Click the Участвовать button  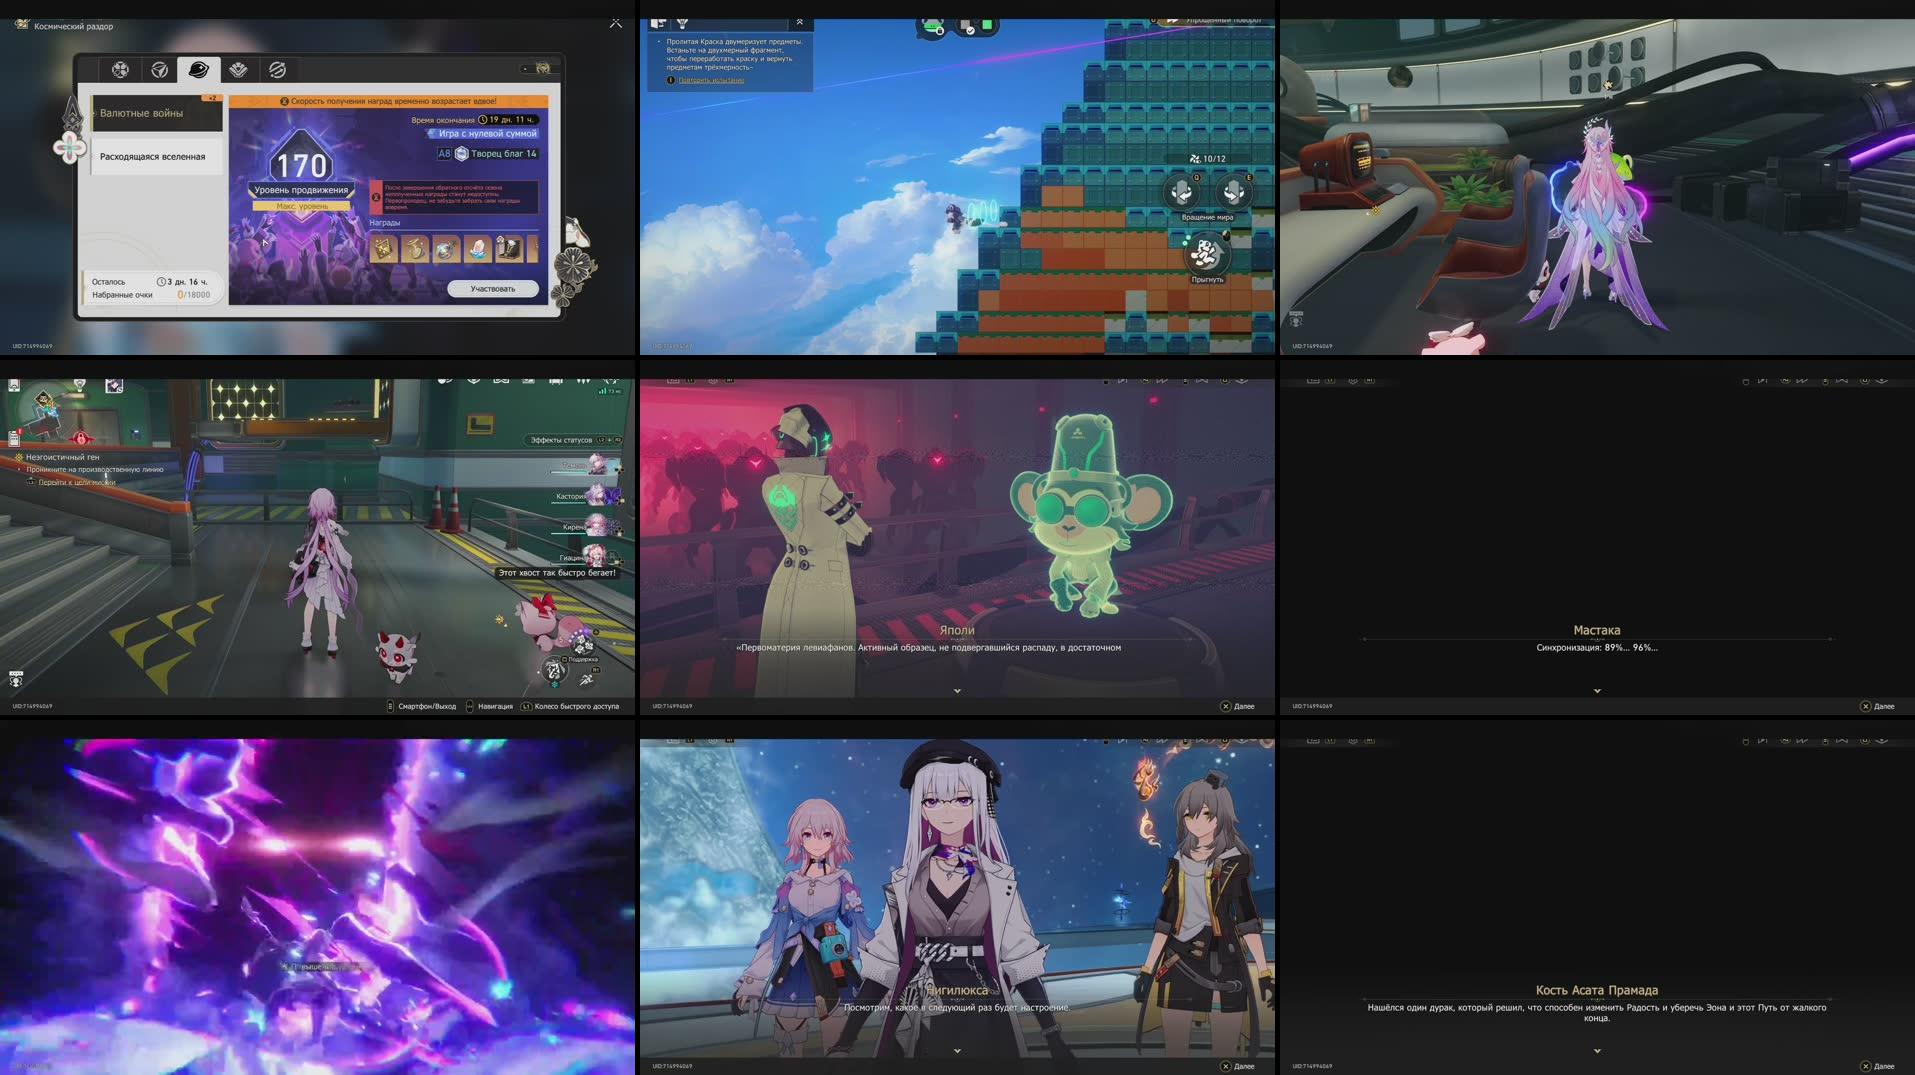click(x=493, y=289)
